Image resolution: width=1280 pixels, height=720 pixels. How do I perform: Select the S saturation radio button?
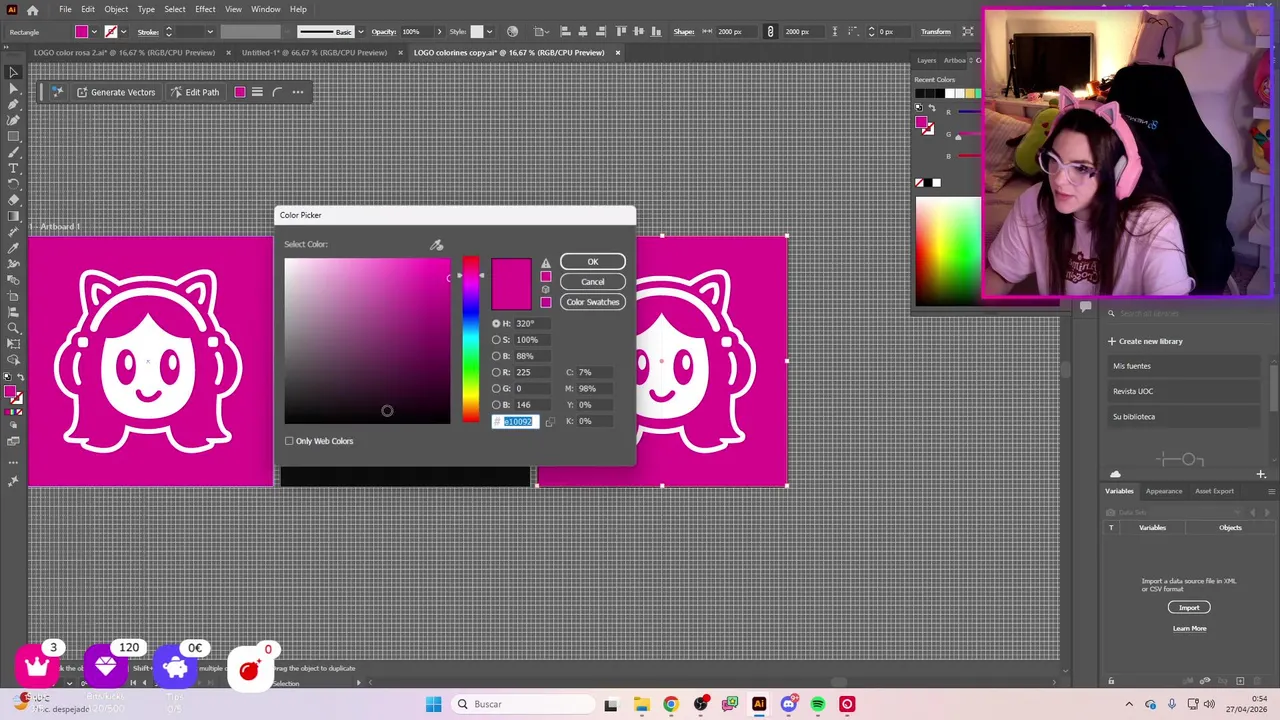coord(496,340)
